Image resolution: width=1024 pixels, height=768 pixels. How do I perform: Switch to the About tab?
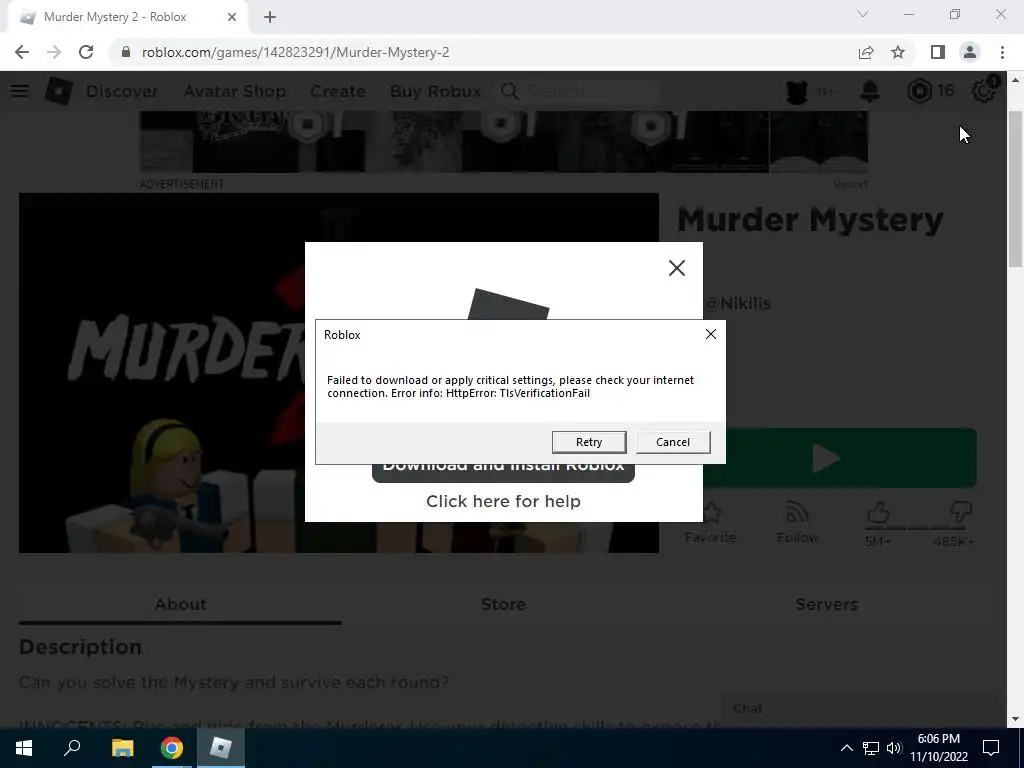click(x=180, y=605)
